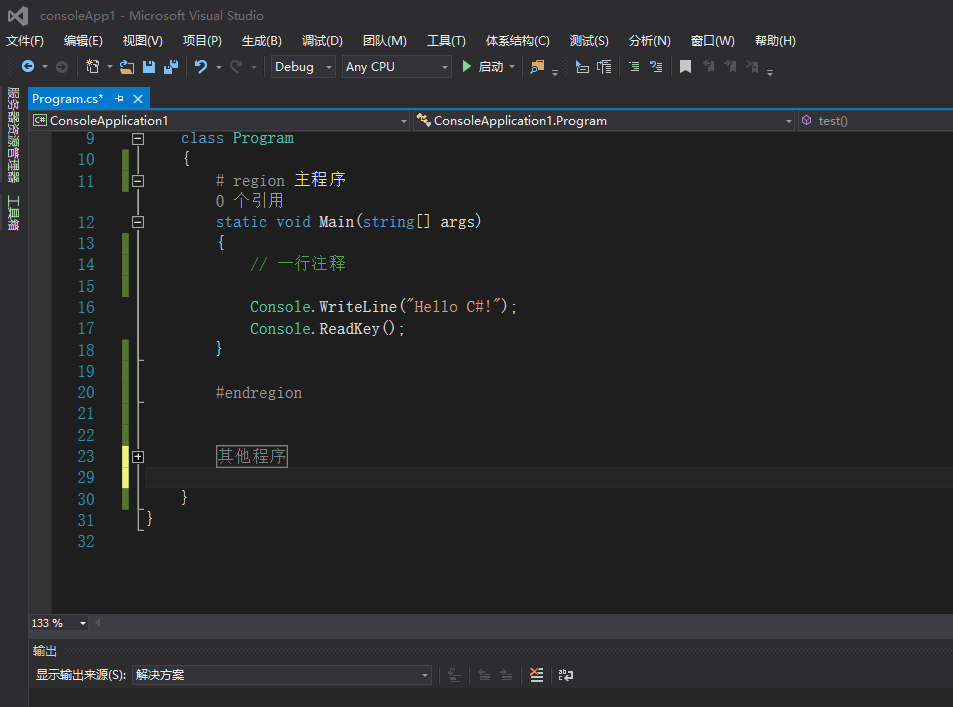Viewport: 953px width, 707px height.
Task: Toggle a bookmark on the current line
Action: (x=686, y=66)
